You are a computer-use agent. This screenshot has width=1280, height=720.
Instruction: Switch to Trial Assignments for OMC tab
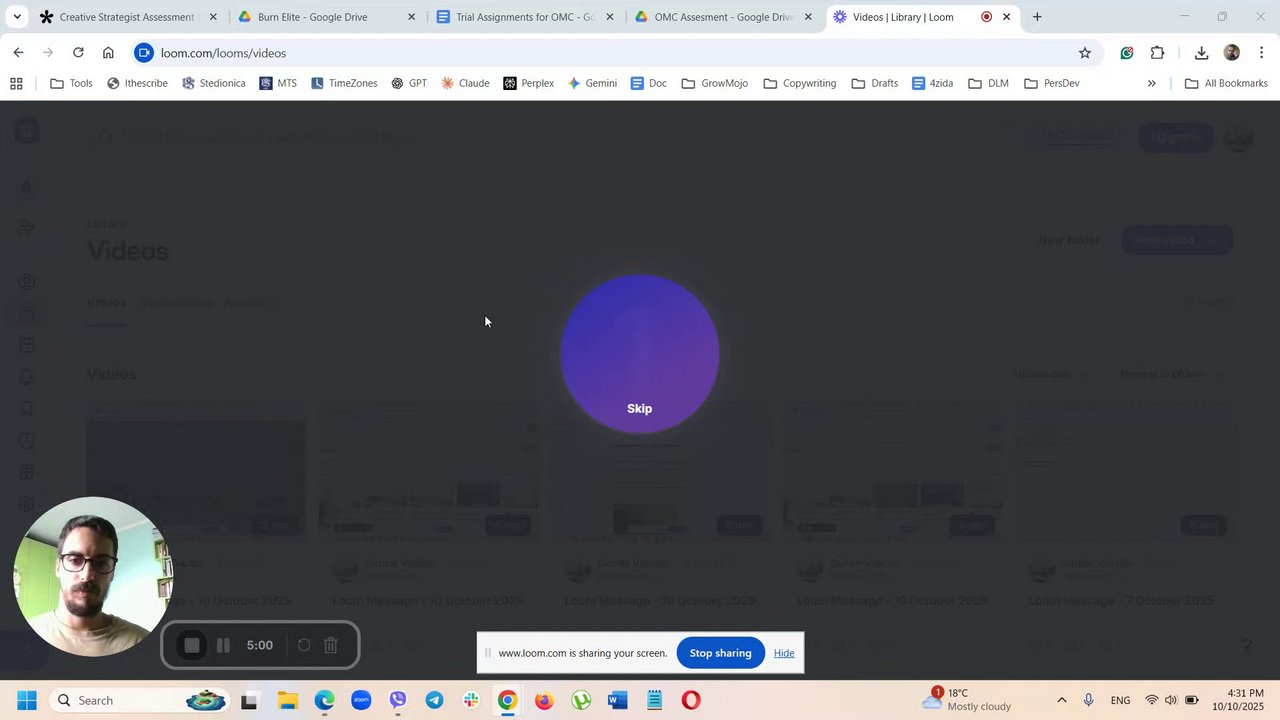coord(525,17)
